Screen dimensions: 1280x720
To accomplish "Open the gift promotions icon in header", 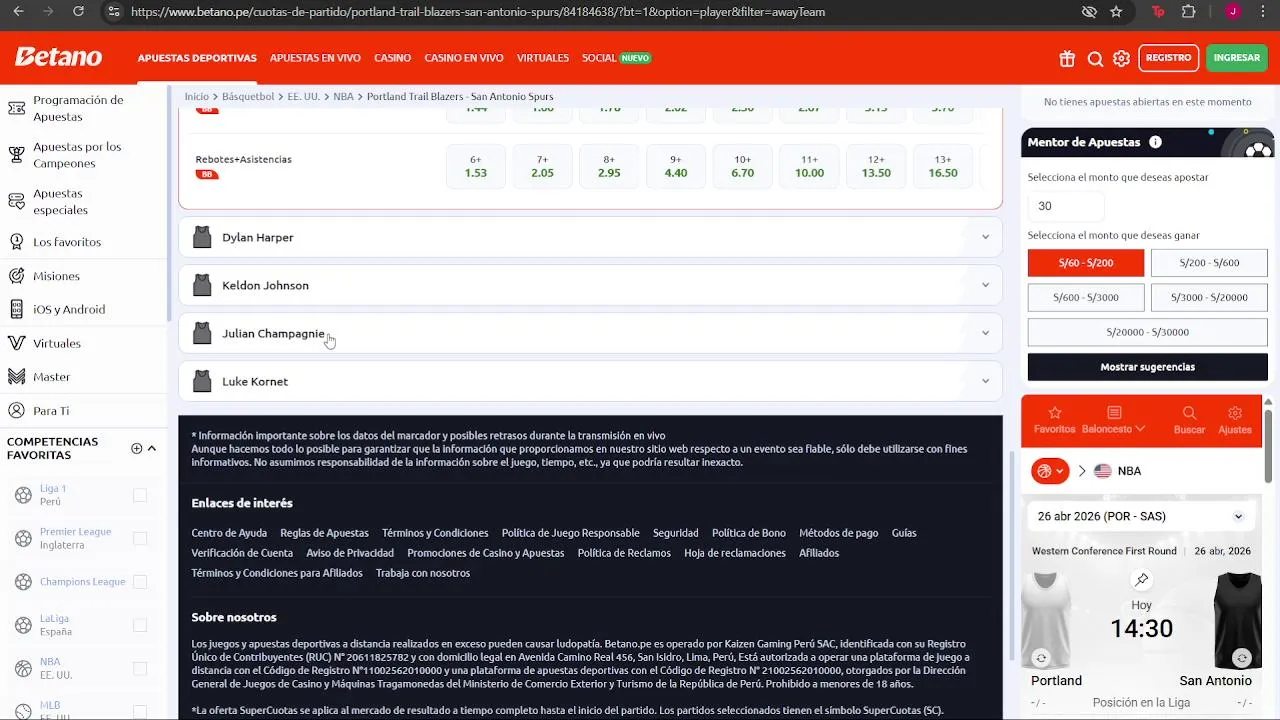I will click(x=1067, y=58).
